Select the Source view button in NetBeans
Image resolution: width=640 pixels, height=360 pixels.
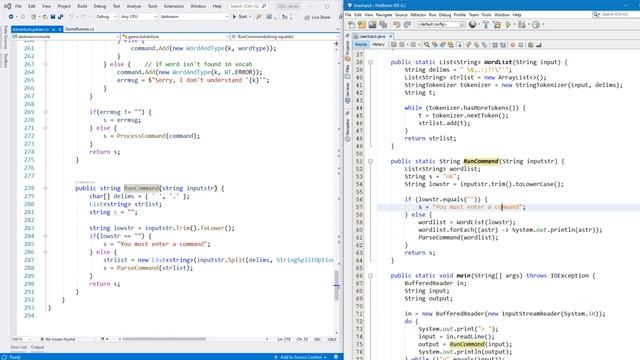[361, 44]
